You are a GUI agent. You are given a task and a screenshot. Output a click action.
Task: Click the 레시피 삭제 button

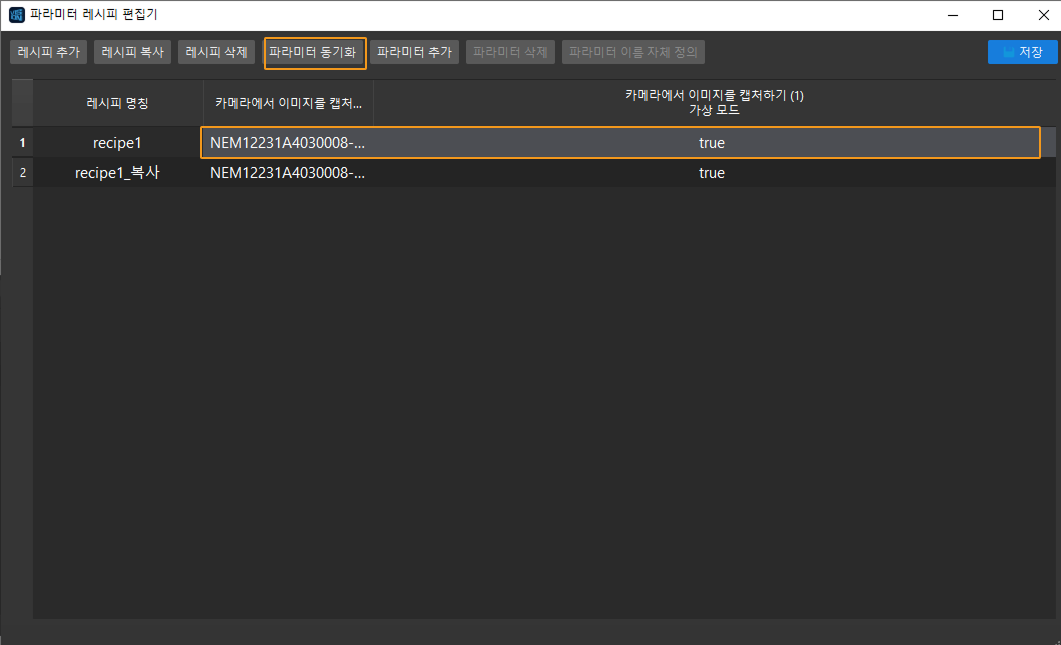[x=217, y=52]
